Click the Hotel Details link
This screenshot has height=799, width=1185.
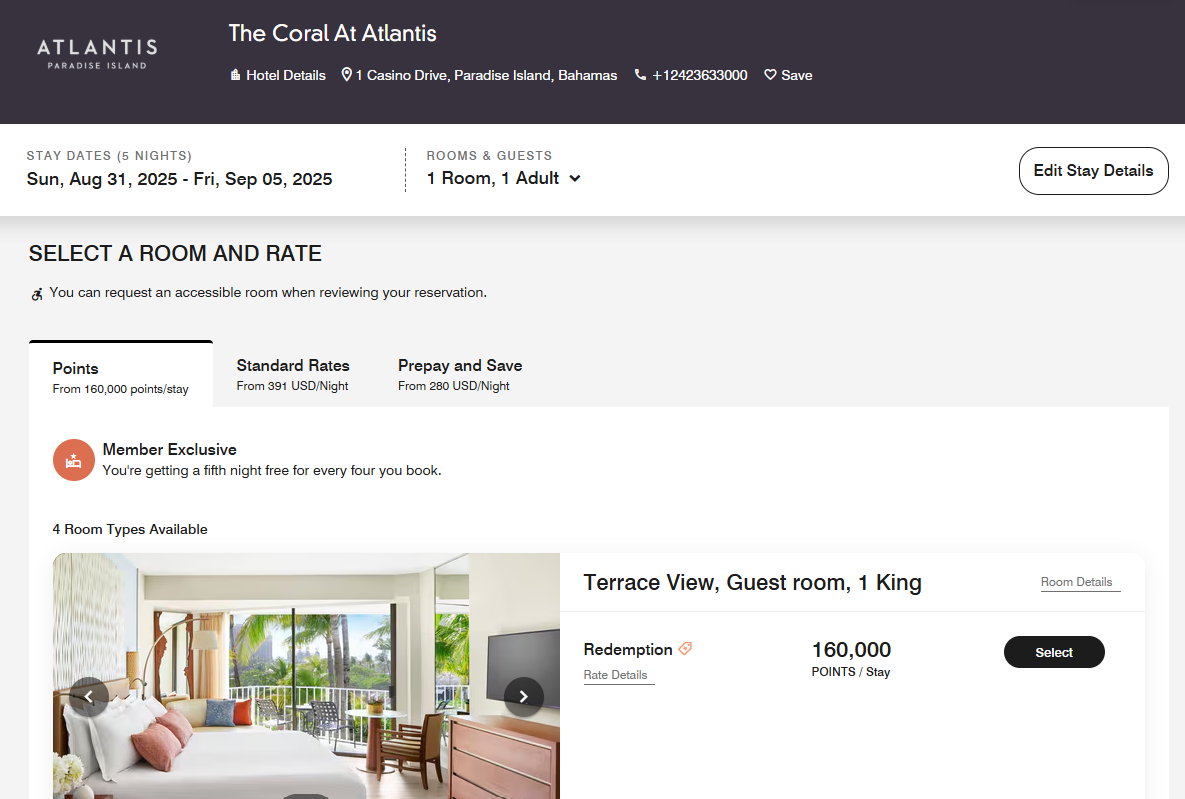[x=285, y=75]
